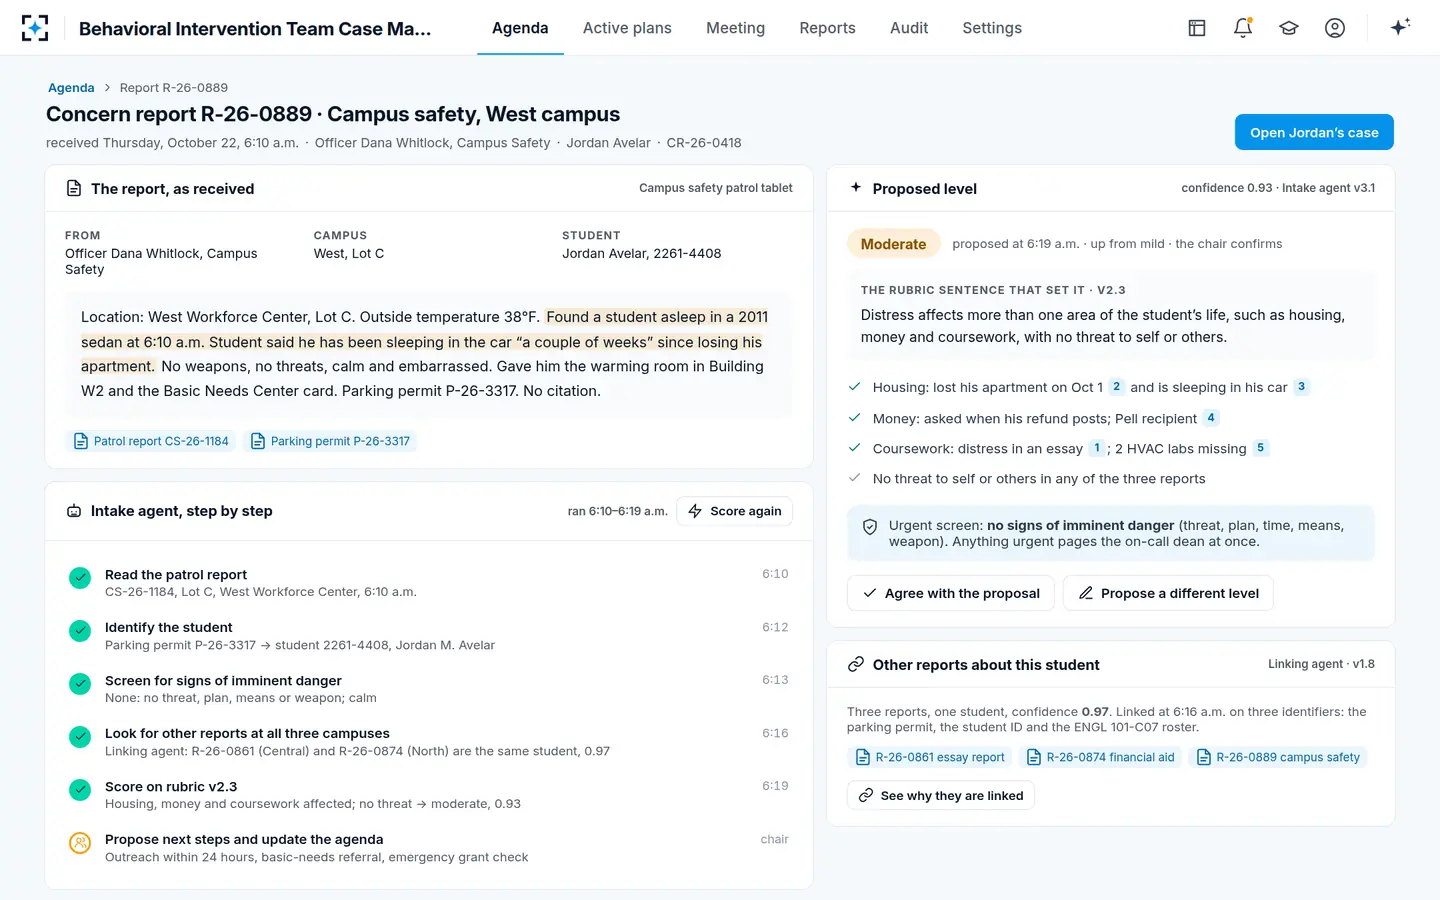The image size is (1440, 900).
Task: Open notifications bell icon
Action: coord(1243,28)
